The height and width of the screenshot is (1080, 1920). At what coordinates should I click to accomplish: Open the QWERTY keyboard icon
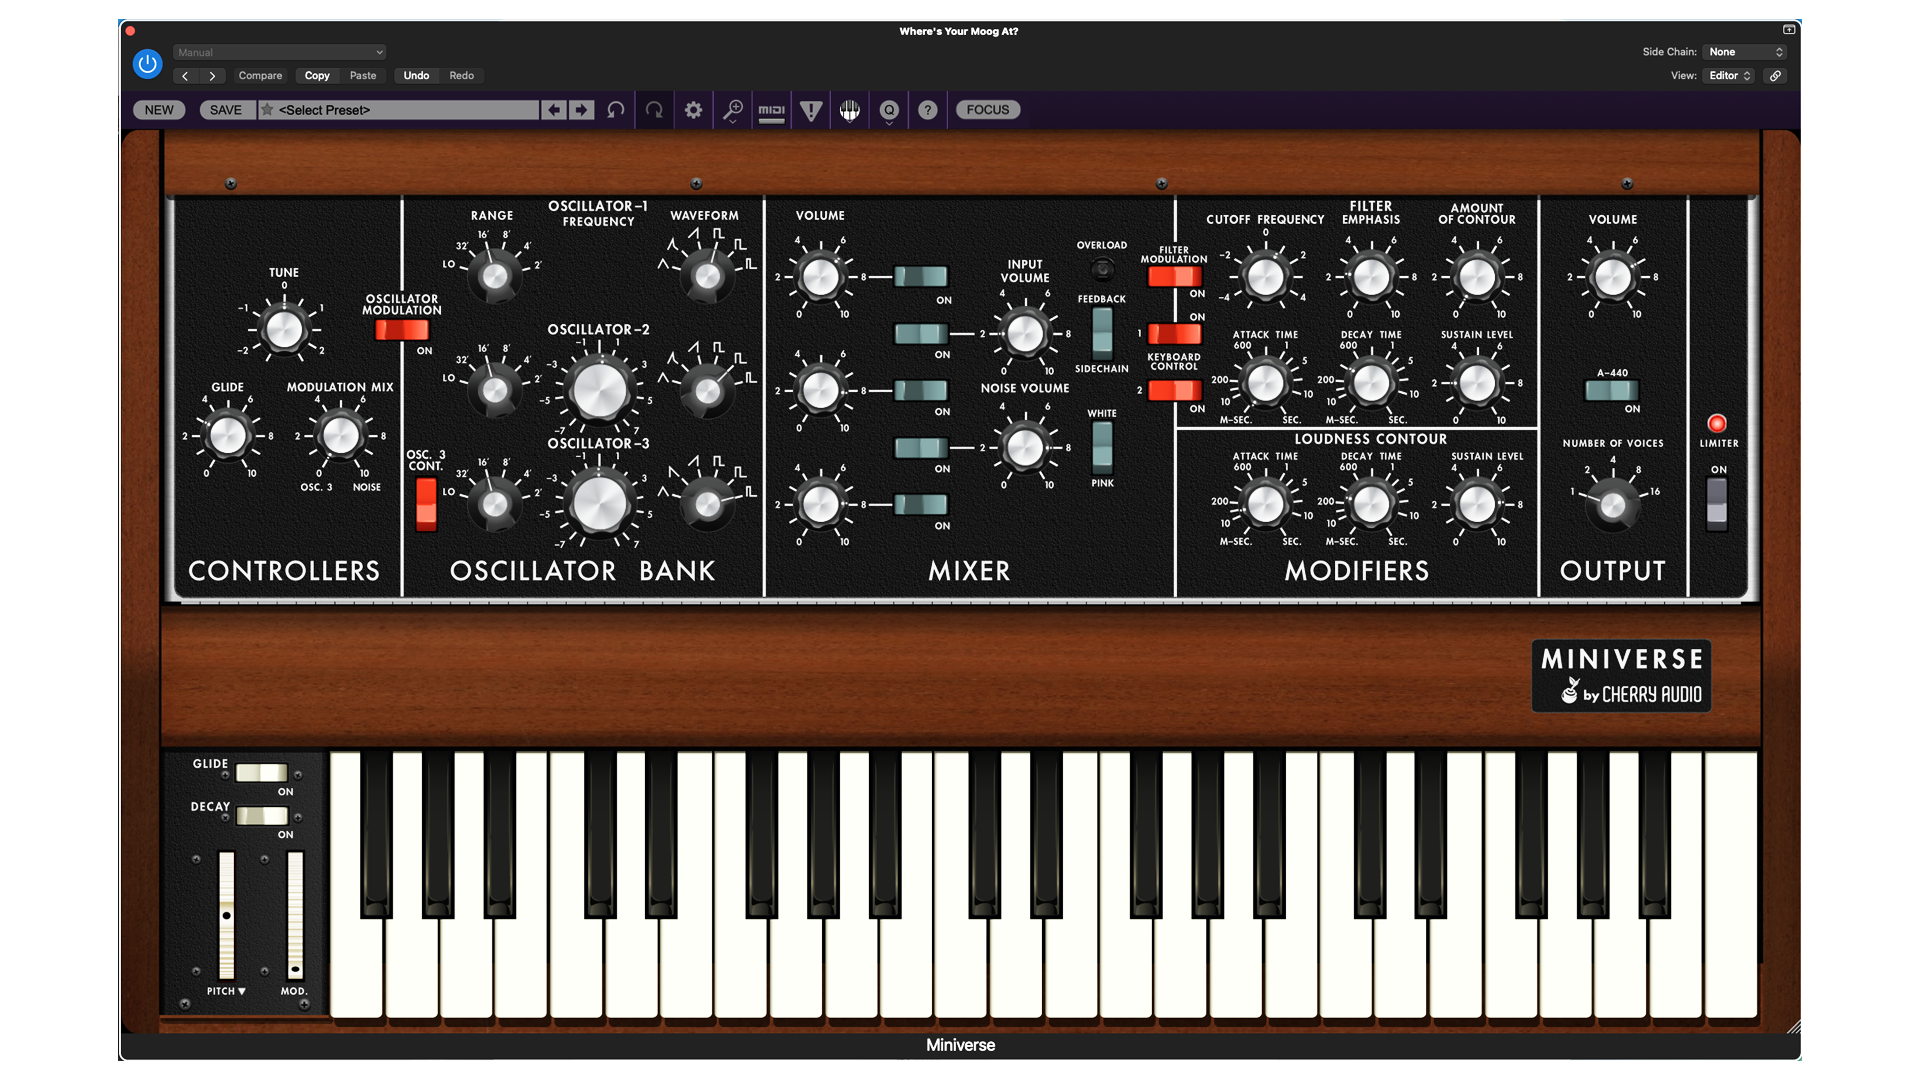[x=850, y=110]
